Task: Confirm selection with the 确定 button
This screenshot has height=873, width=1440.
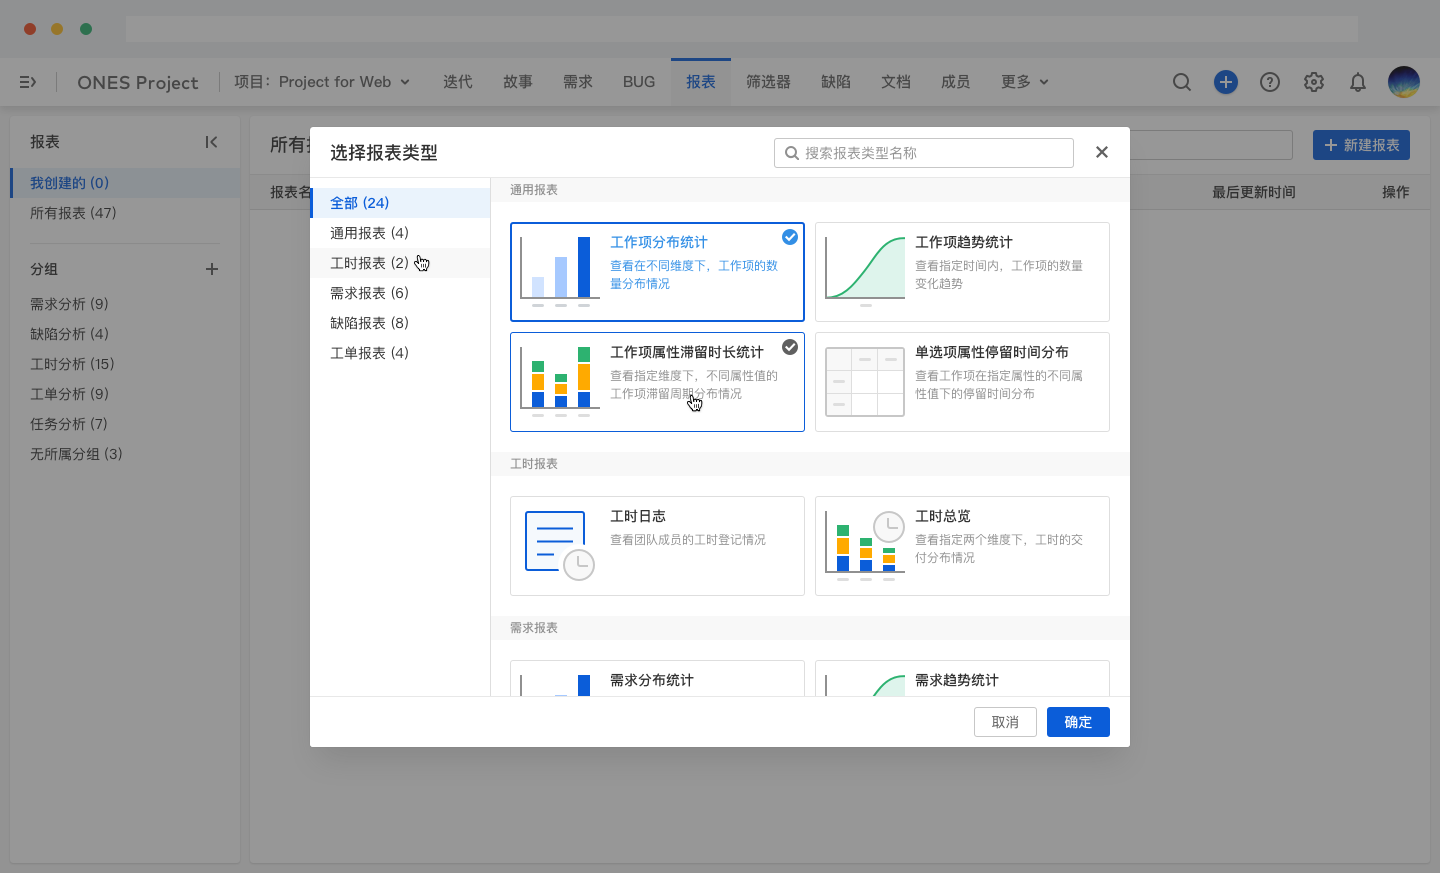Action: coord(1078,721)
